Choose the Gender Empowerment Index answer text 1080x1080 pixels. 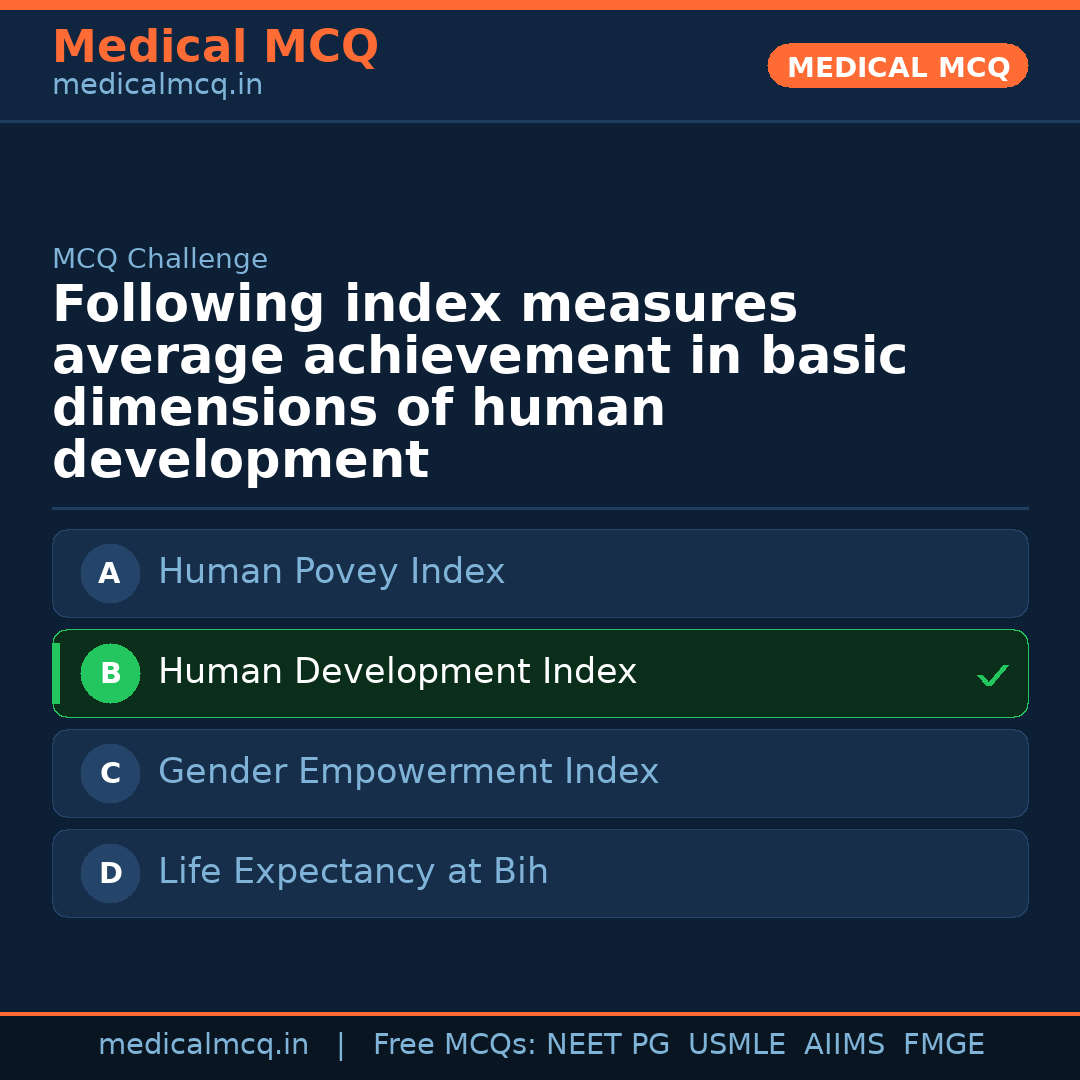[408, 772]
